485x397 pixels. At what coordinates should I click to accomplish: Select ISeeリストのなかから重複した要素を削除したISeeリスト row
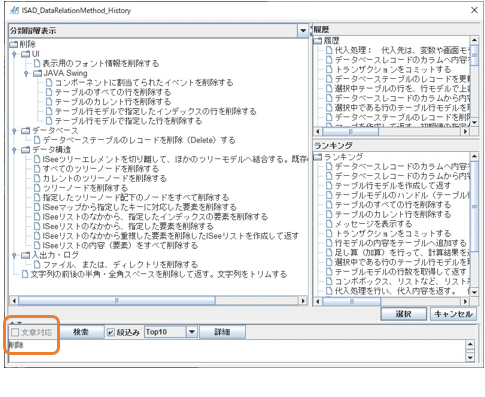pyautogui.click(x=171, y=236)
